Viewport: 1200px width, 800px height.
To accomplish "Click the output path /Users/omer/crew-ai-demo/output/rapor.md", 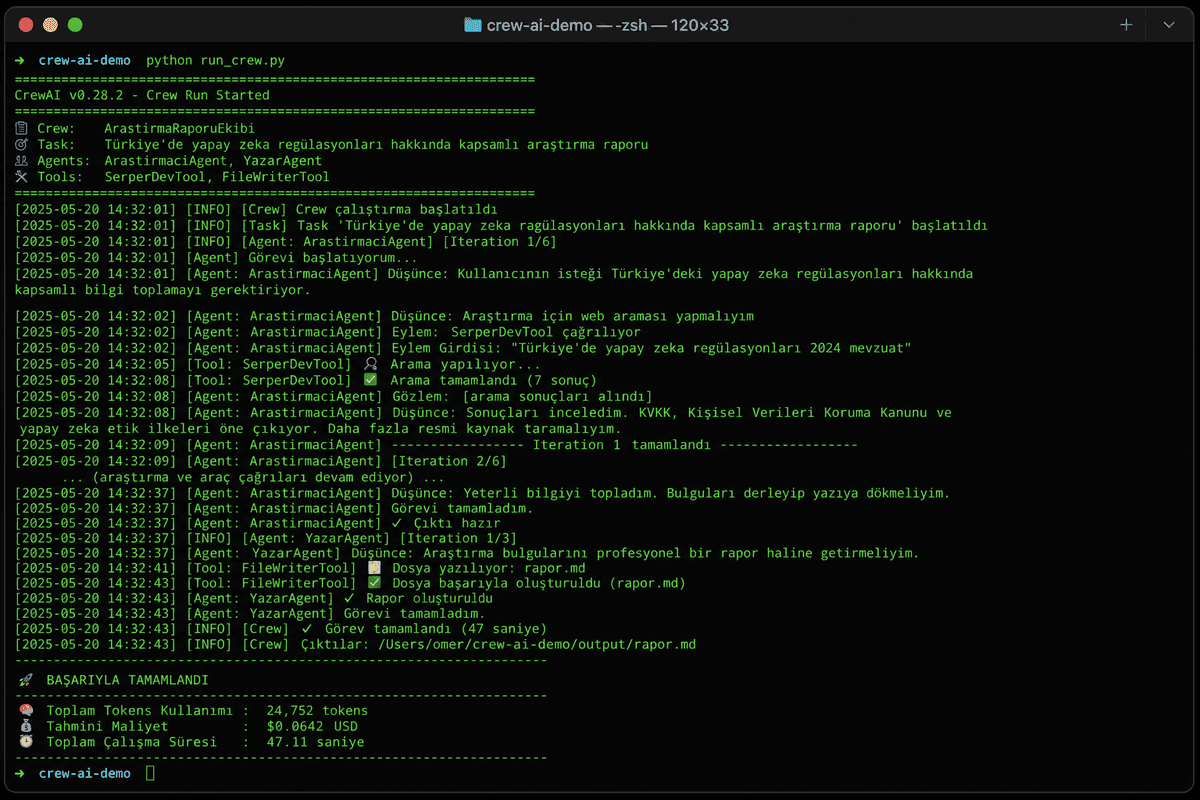I will tap(536, 645).
